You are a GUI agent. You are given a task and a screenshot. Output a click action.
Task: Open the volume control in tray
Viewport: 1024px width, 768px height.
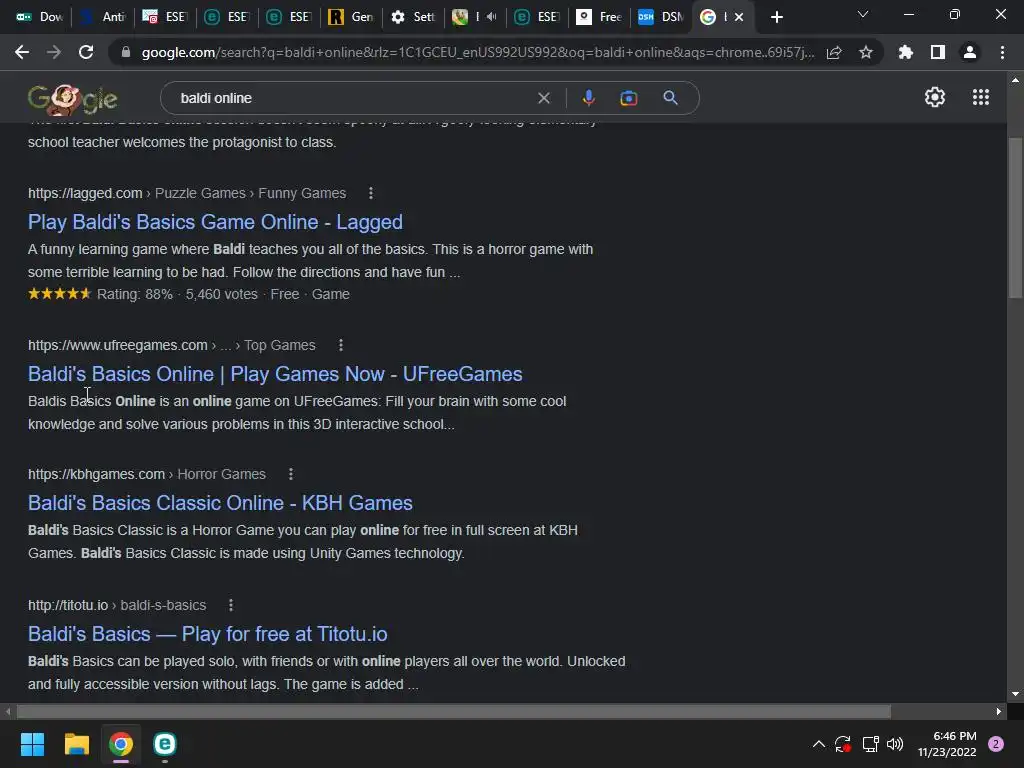(x=895, y=744)
